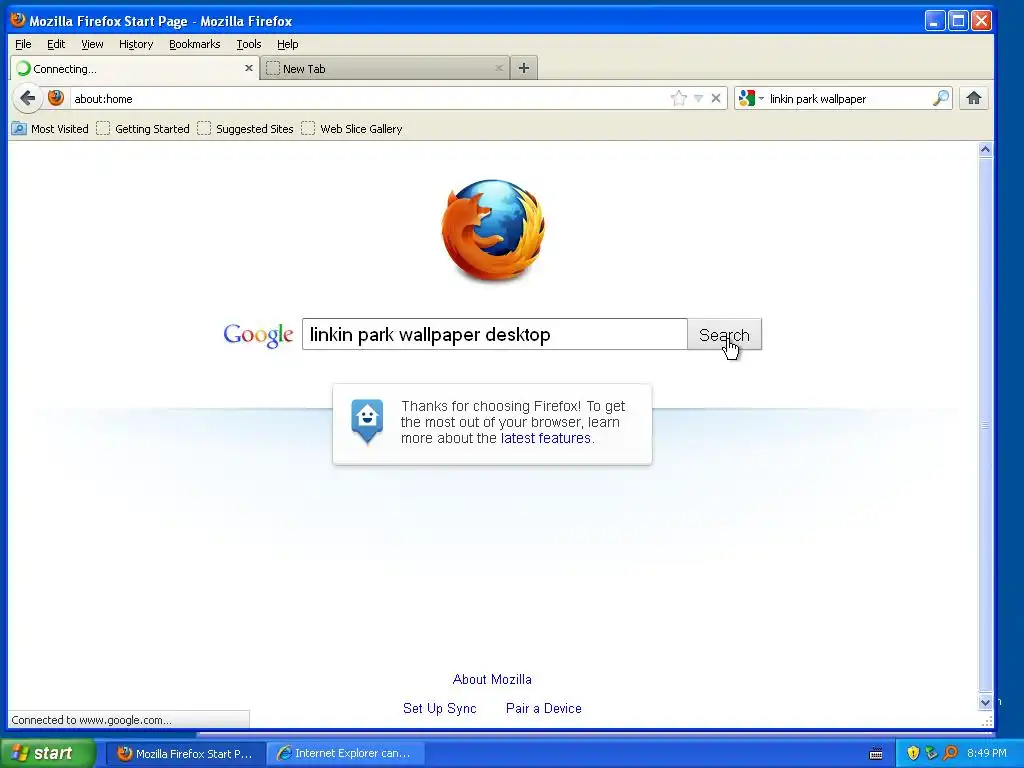1024x768 pixels.
Task: Click the scrollbar up arrow
Action: coord(985,150)
